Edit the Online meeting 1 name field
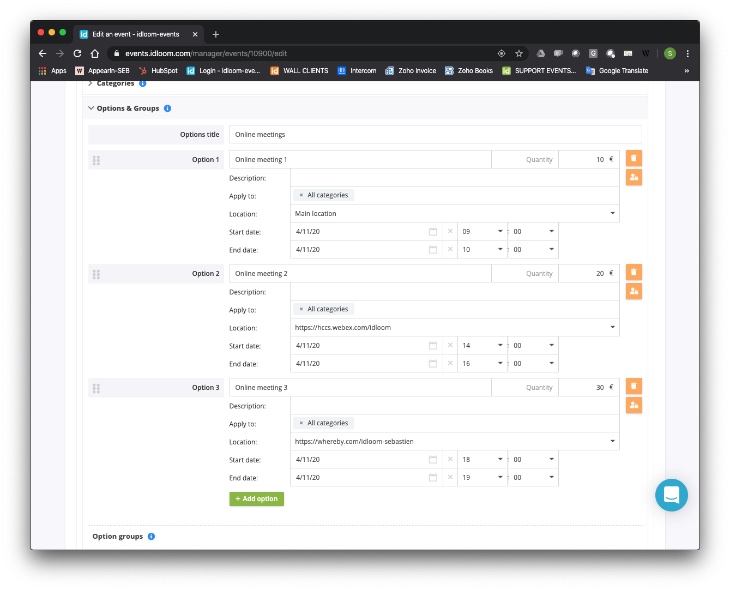The height and width of the screenshot is (590, 730). click(x=360, y=159)
